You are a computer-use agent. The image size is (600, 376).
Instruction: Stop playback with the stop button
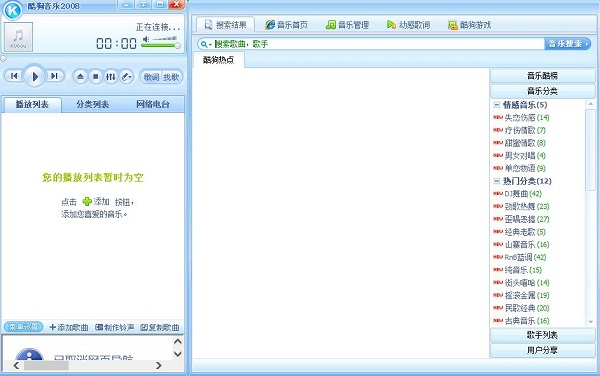96,77
